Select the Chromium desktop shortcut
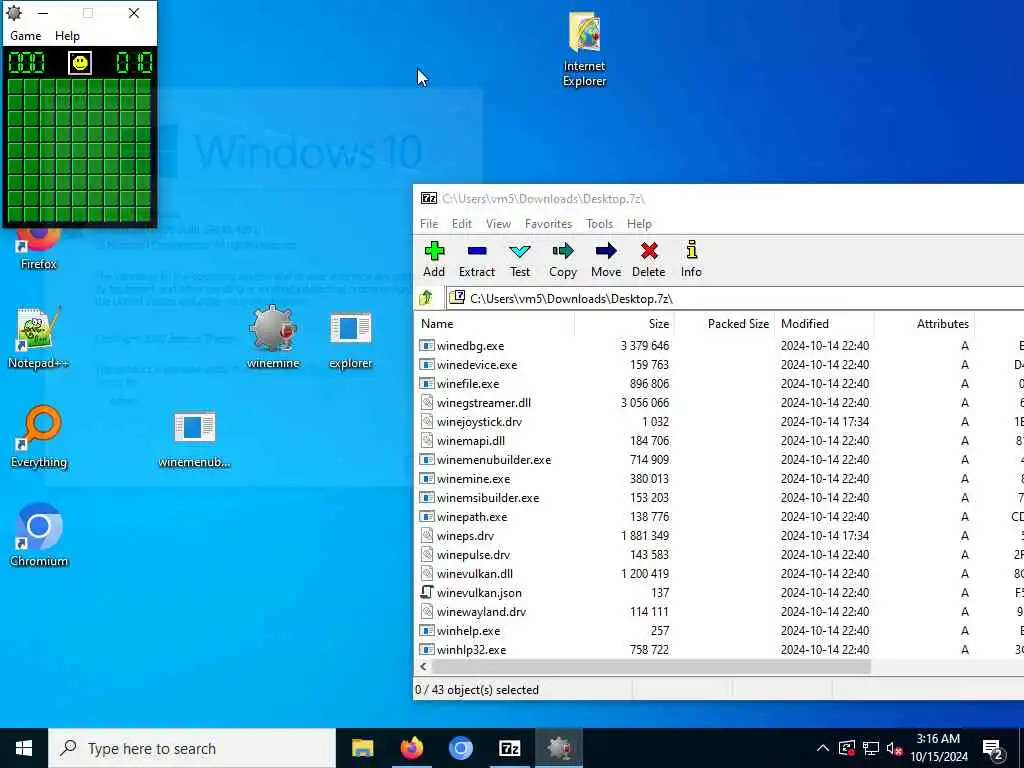The image size is (1024, 768). click(x=39, y=535)
